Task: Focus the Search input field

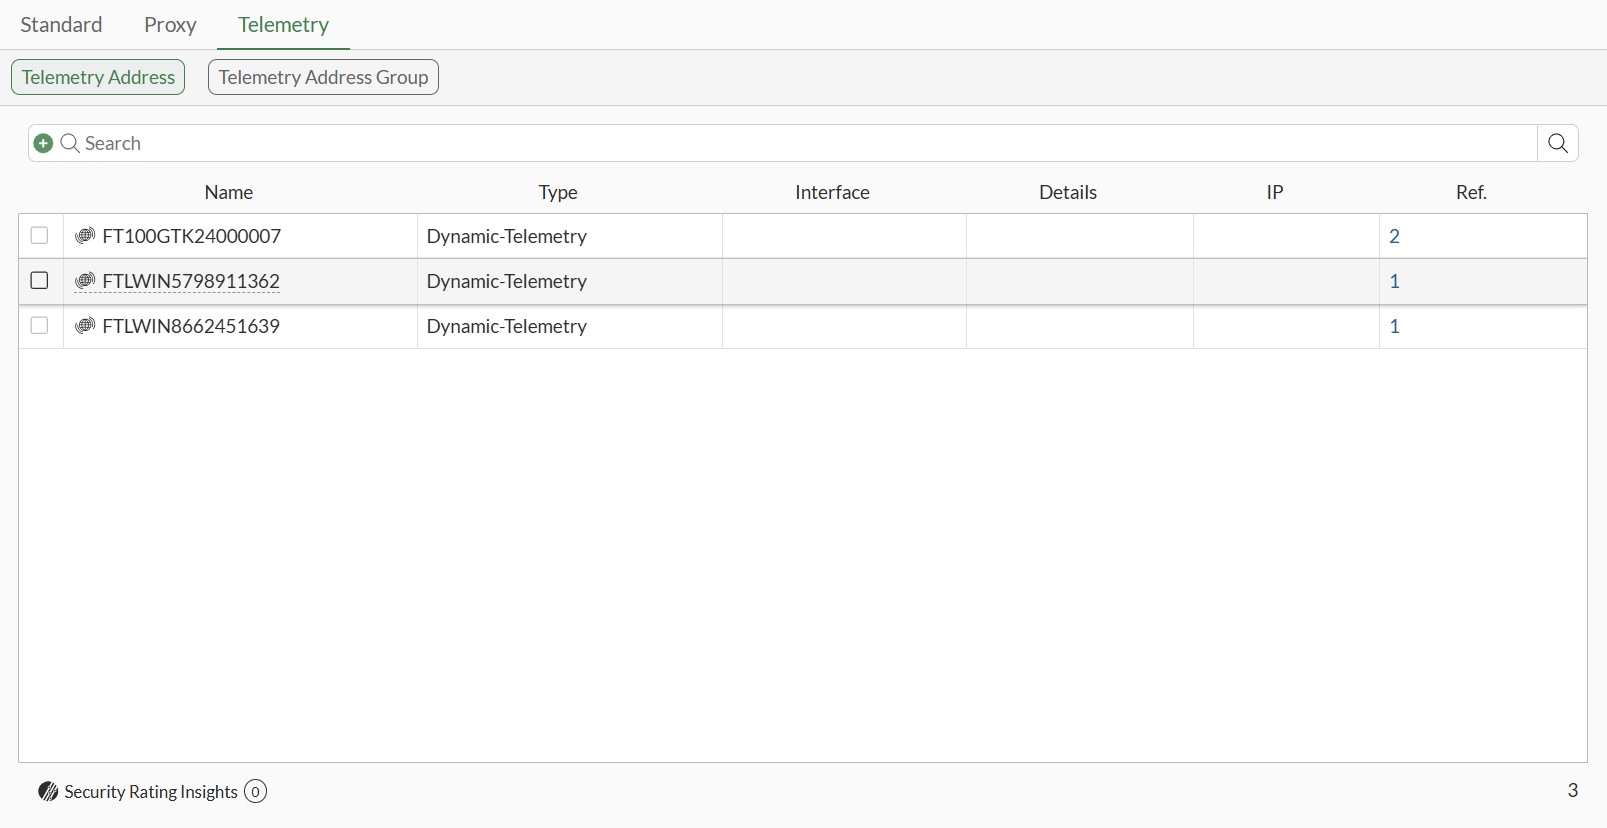Action: click(x=800, y=144)
